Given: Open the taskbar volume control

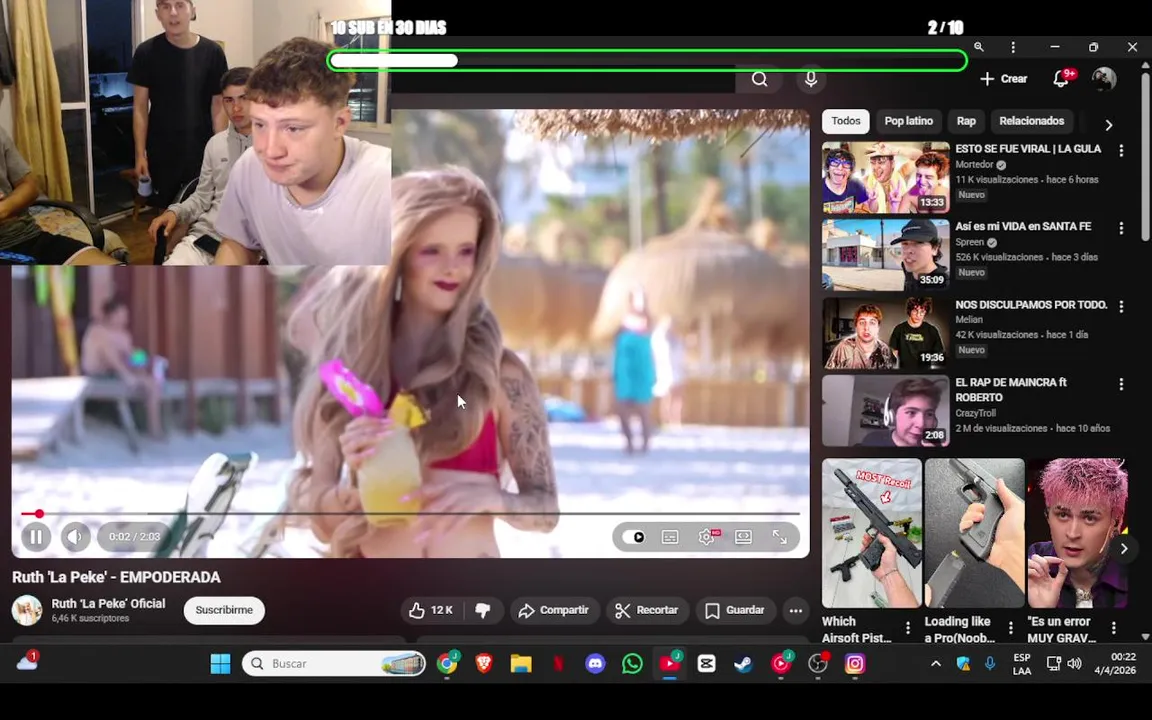Looking at the screenshot, I should (x=1074, y=664).
